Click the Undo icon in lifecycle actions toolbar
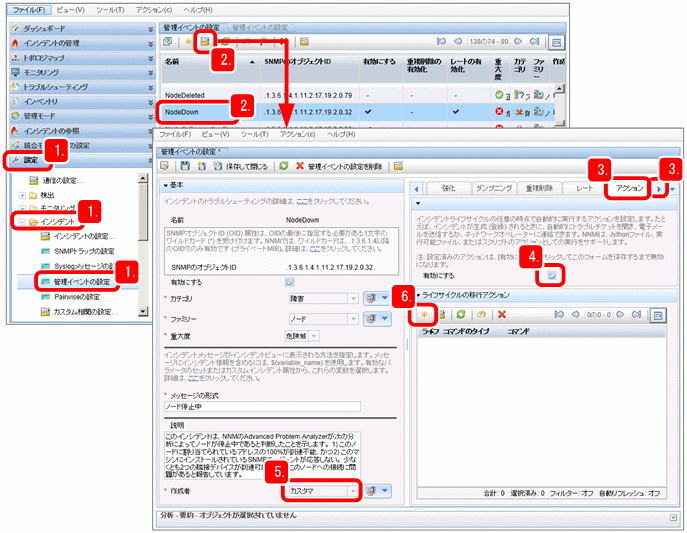 482,314
